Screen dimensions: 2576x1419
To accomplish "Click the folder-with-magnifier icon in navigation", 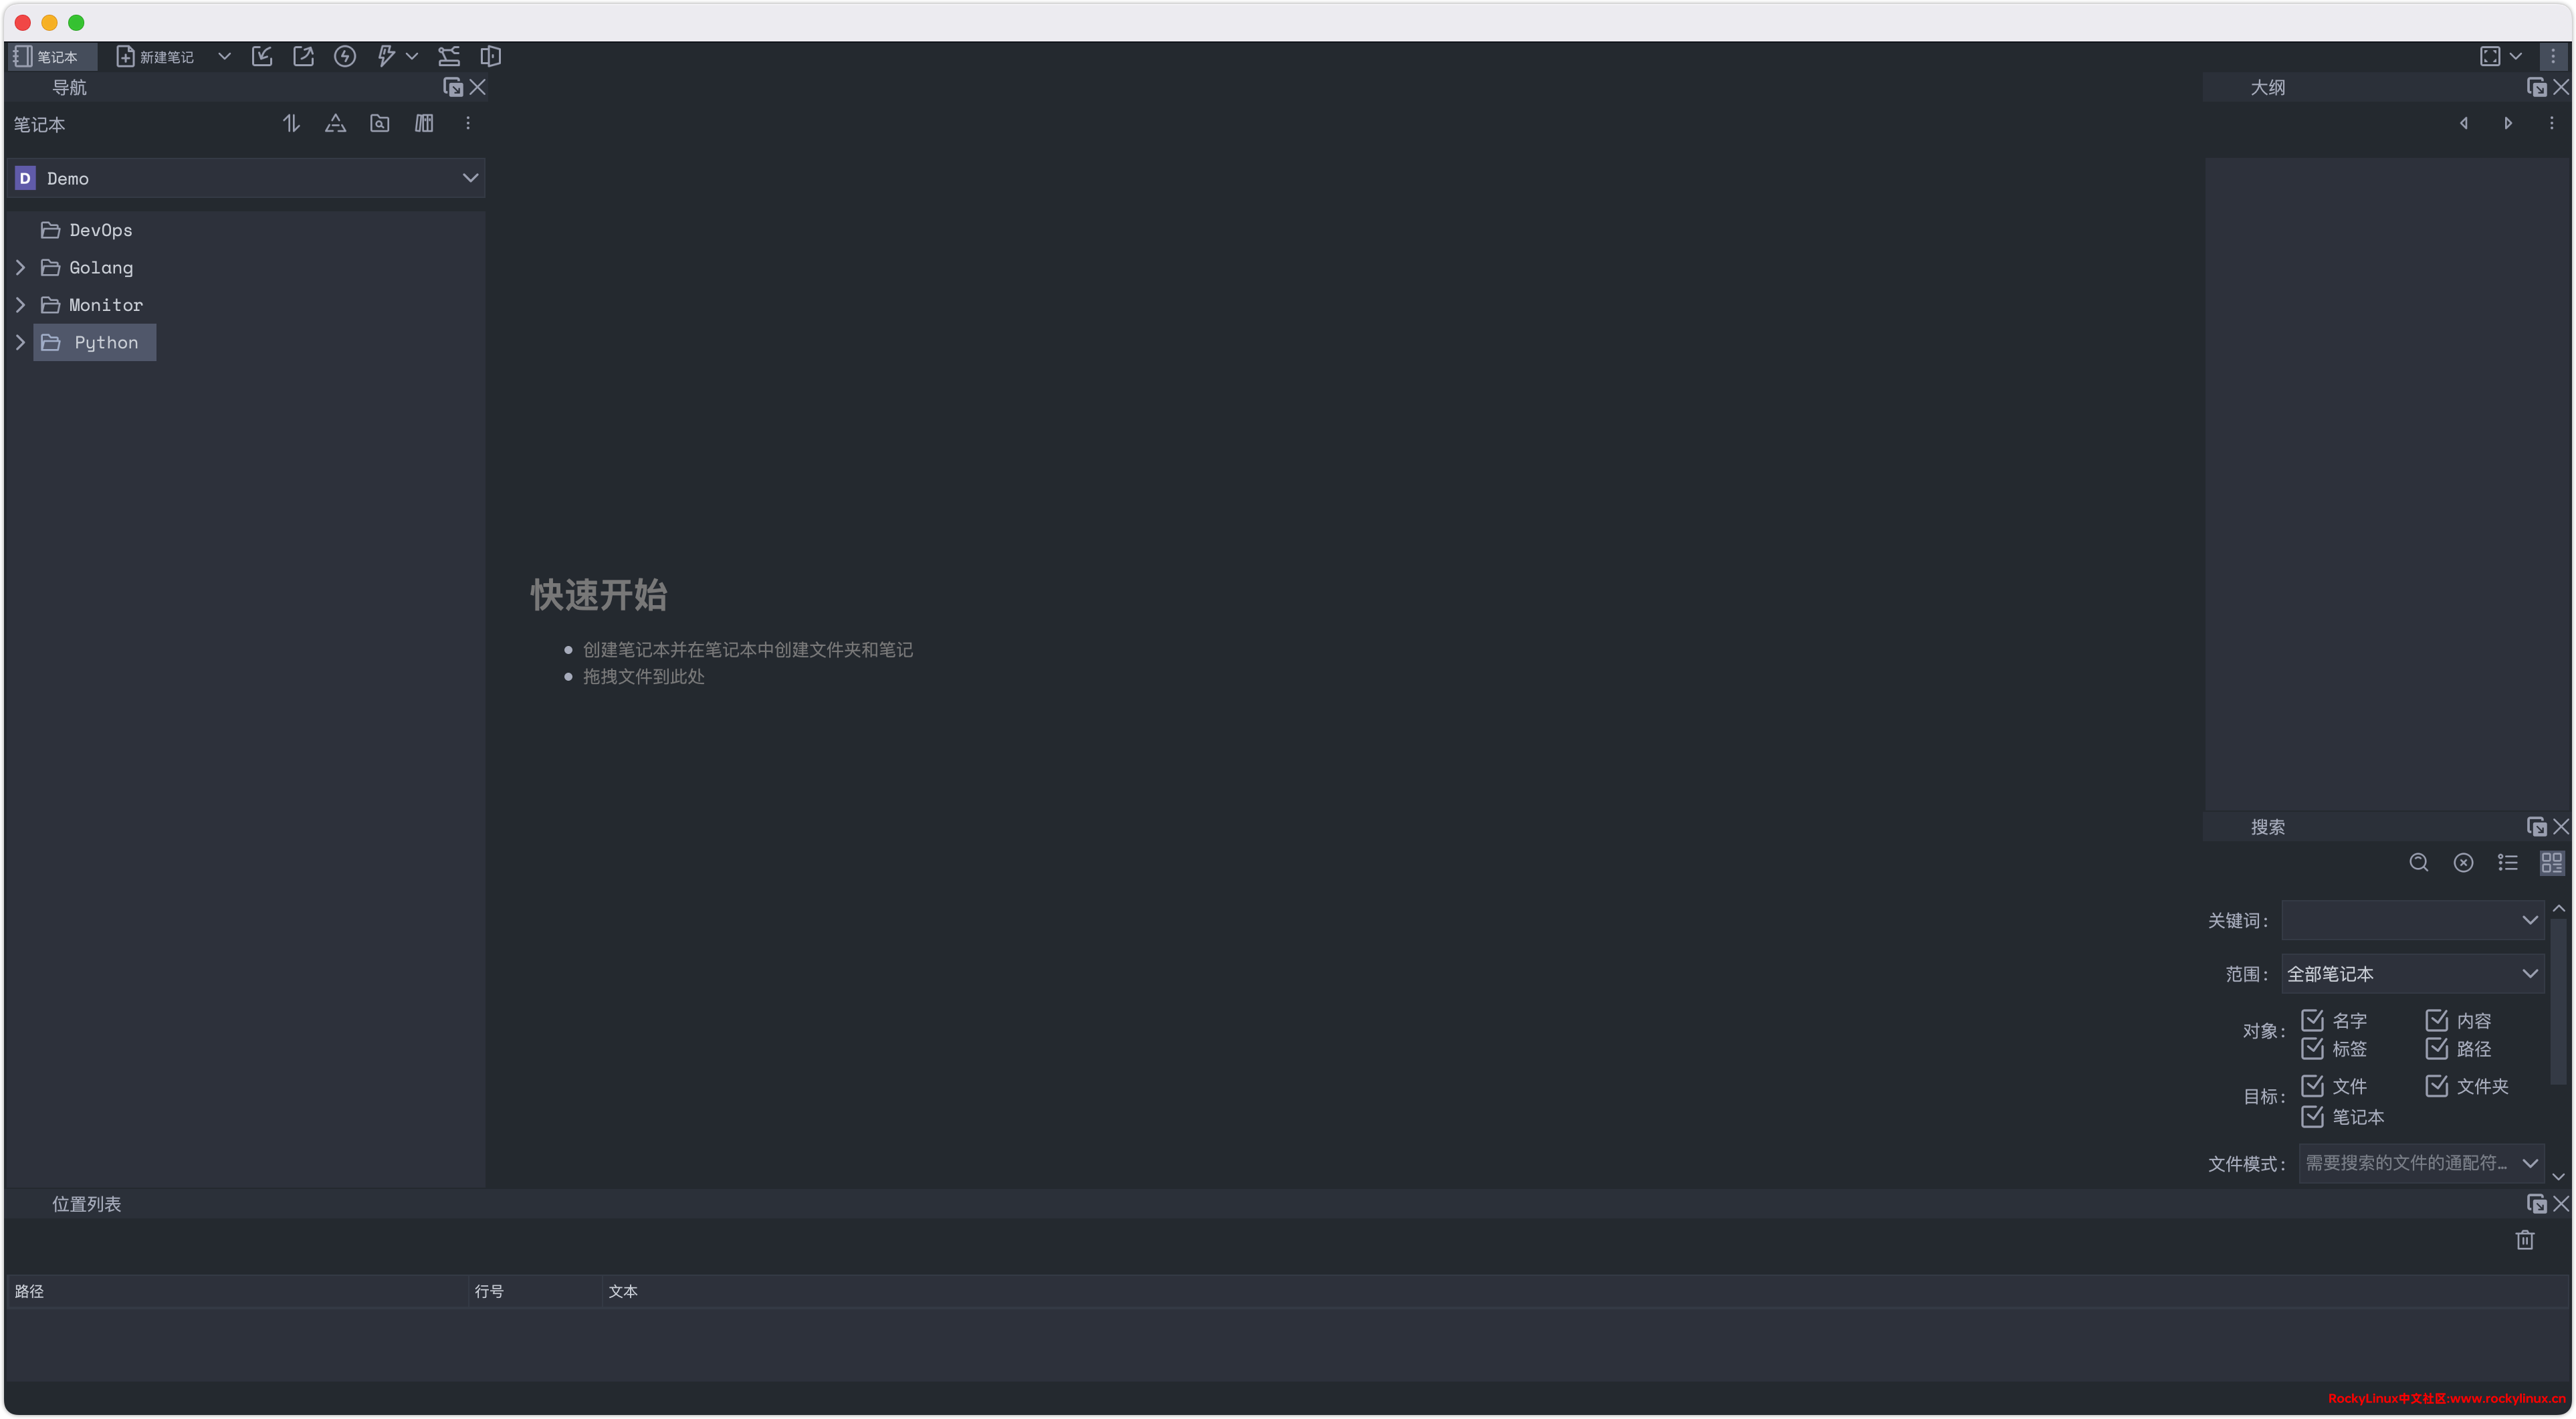I will click(380, 123).
